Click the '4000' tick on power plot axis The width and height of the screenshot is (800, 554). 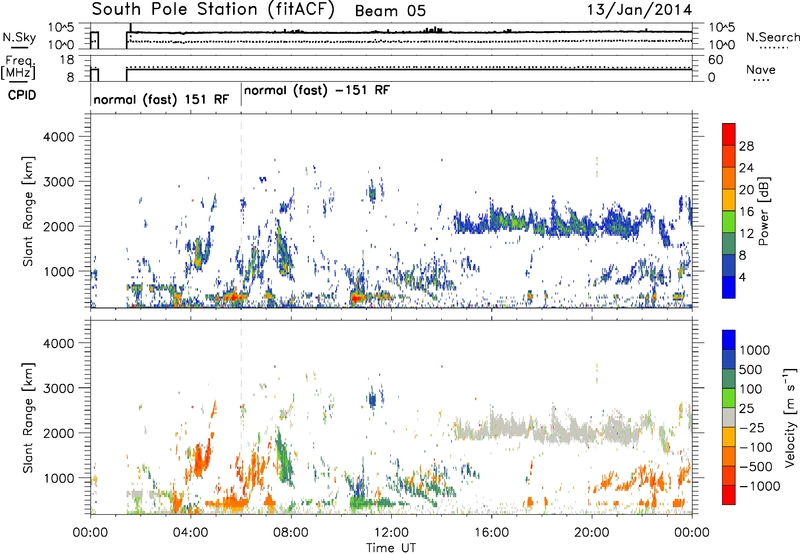pyautogui.click(x=58, y=137)
